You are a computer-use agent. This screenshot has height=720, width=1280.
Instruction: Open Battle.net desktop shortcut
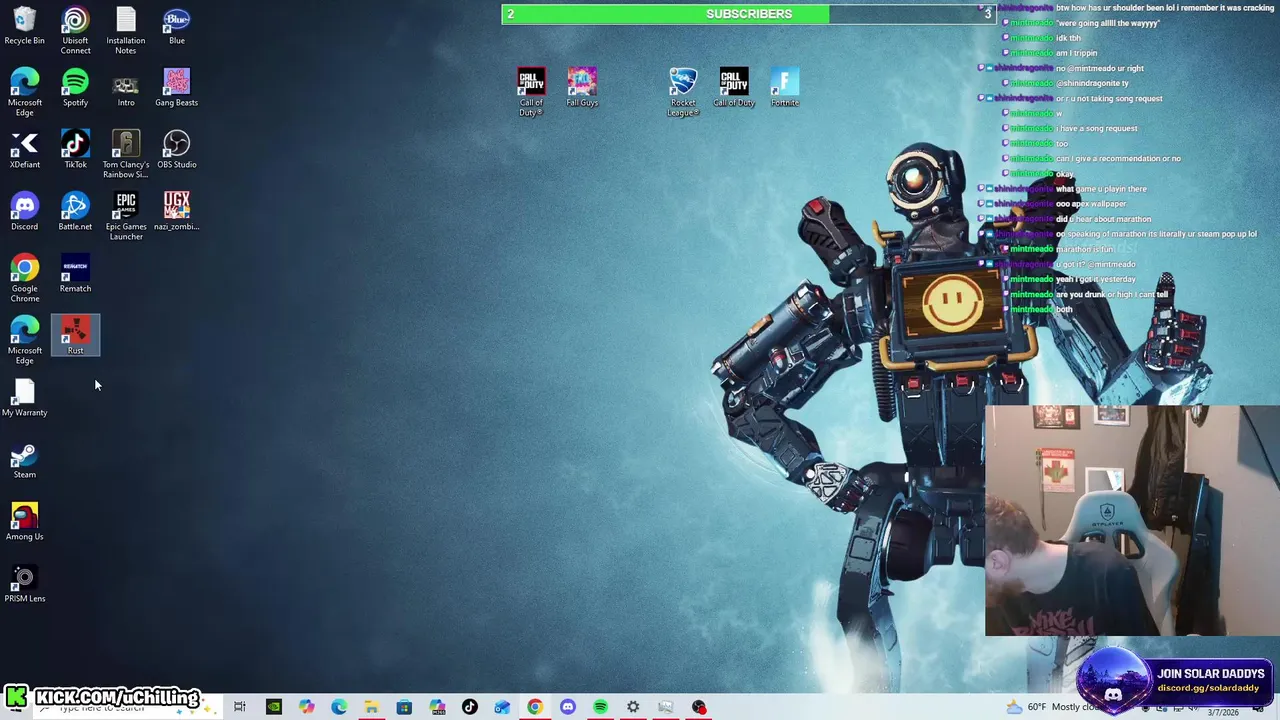[x=75, y=212]
